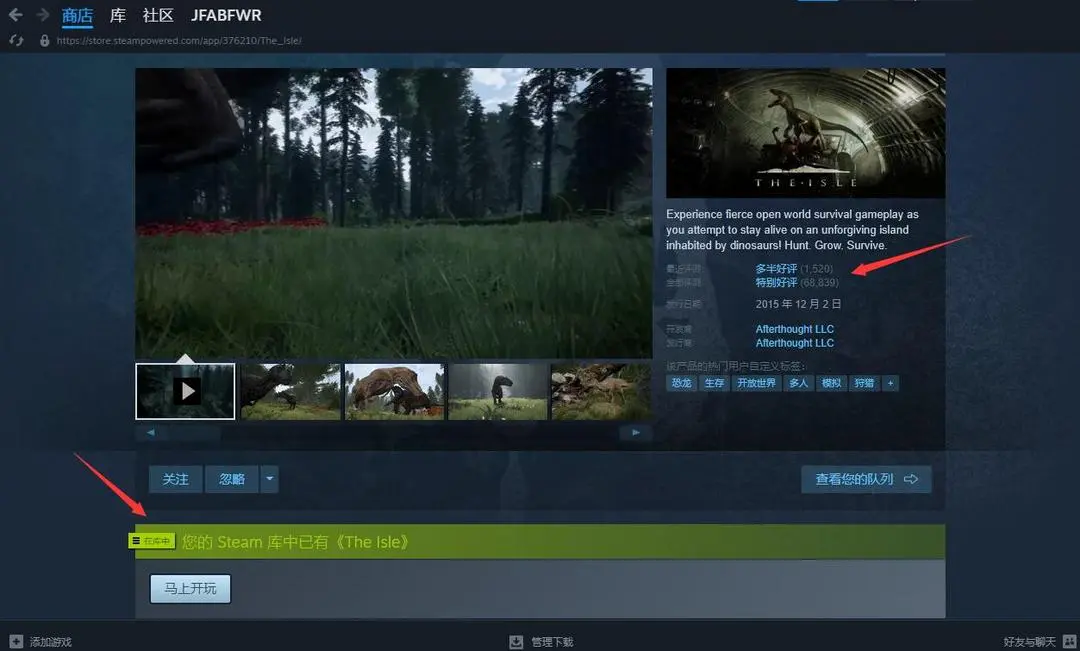
Task: Click The Isle header capsule image
Action: (x=806, y=133)
